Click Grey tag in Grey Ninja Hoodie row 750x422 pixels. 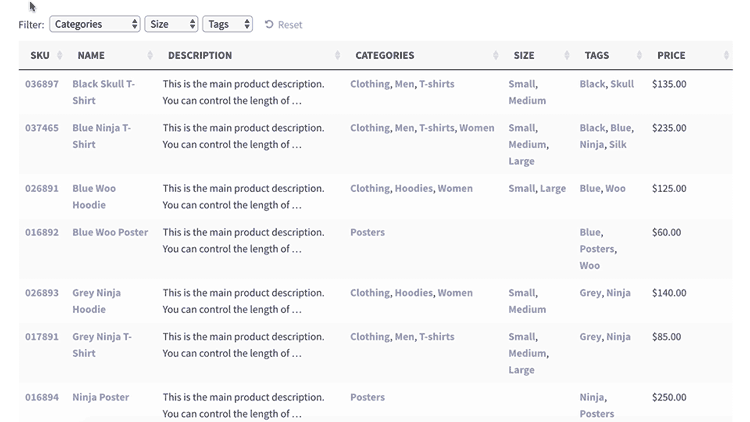coord(591,293)
